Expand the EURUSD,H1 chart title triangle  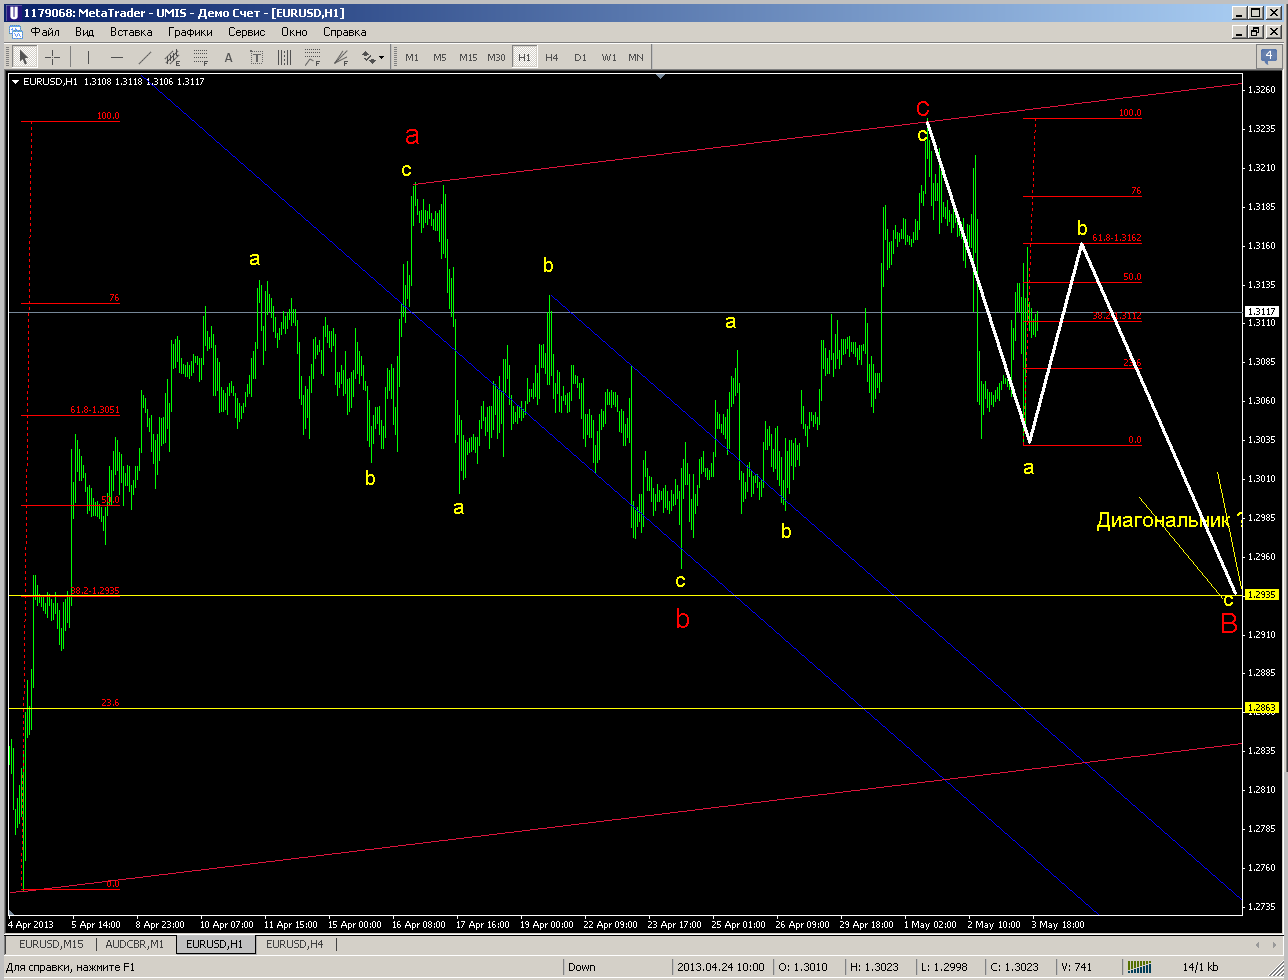(x=14, y=82)
